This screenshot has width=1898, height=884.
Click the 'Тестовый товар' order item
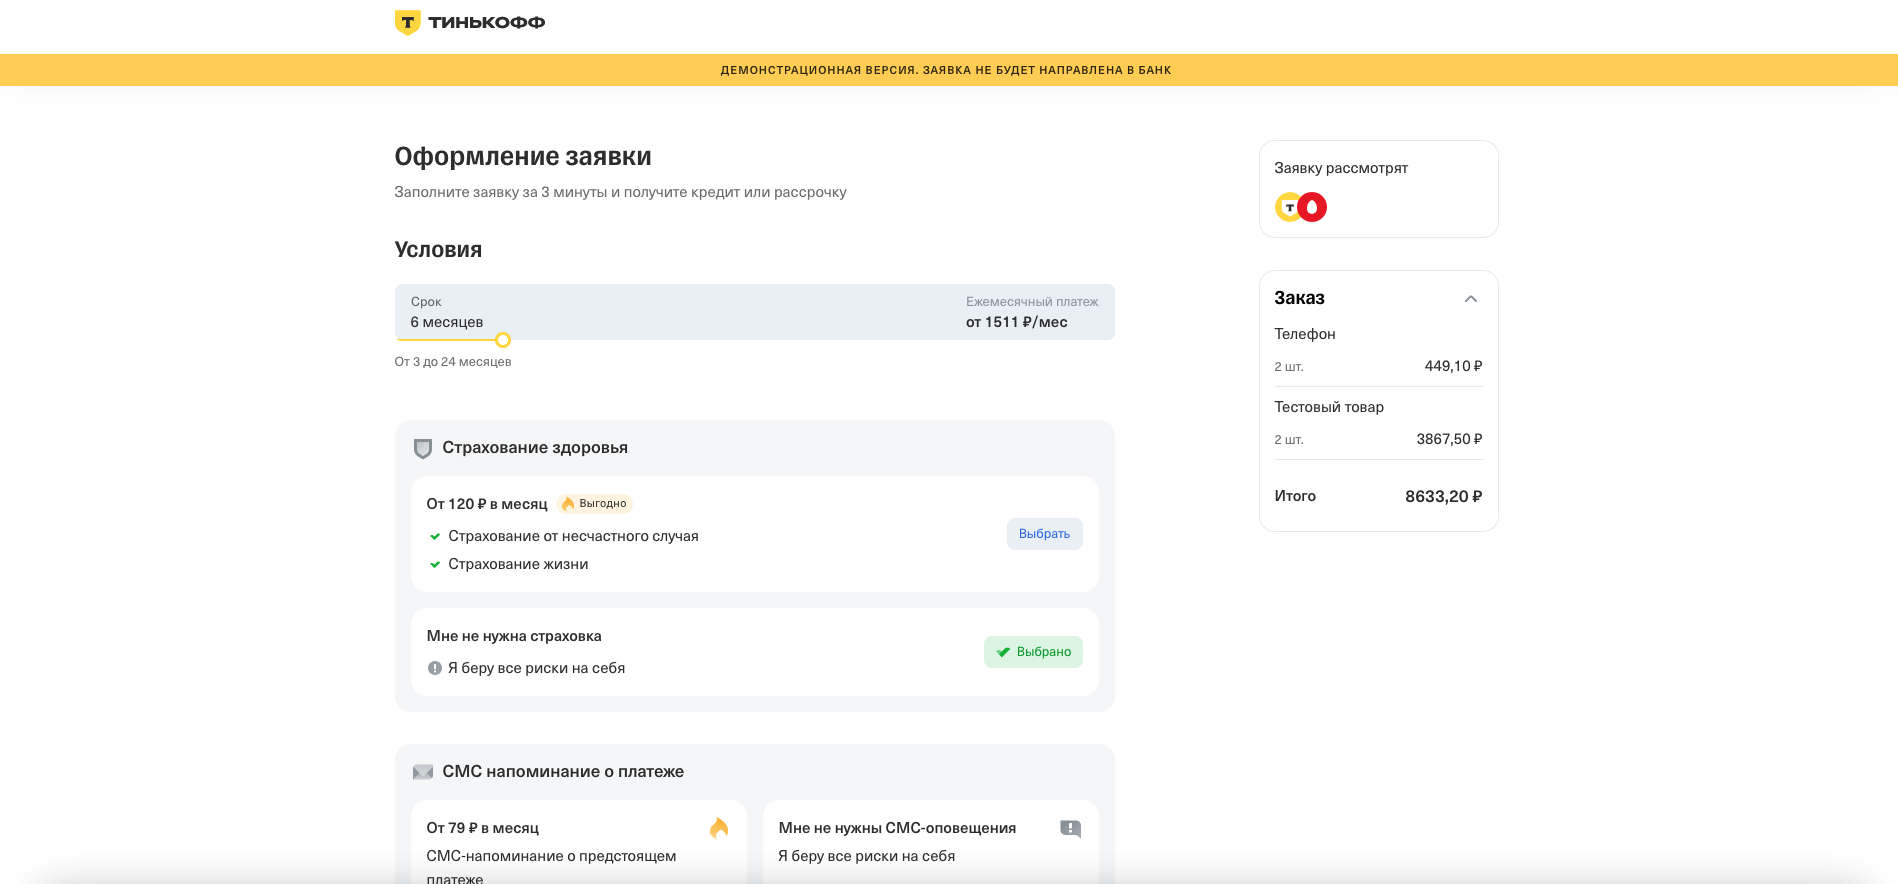pyautogui.click(x=1329, y=407)
